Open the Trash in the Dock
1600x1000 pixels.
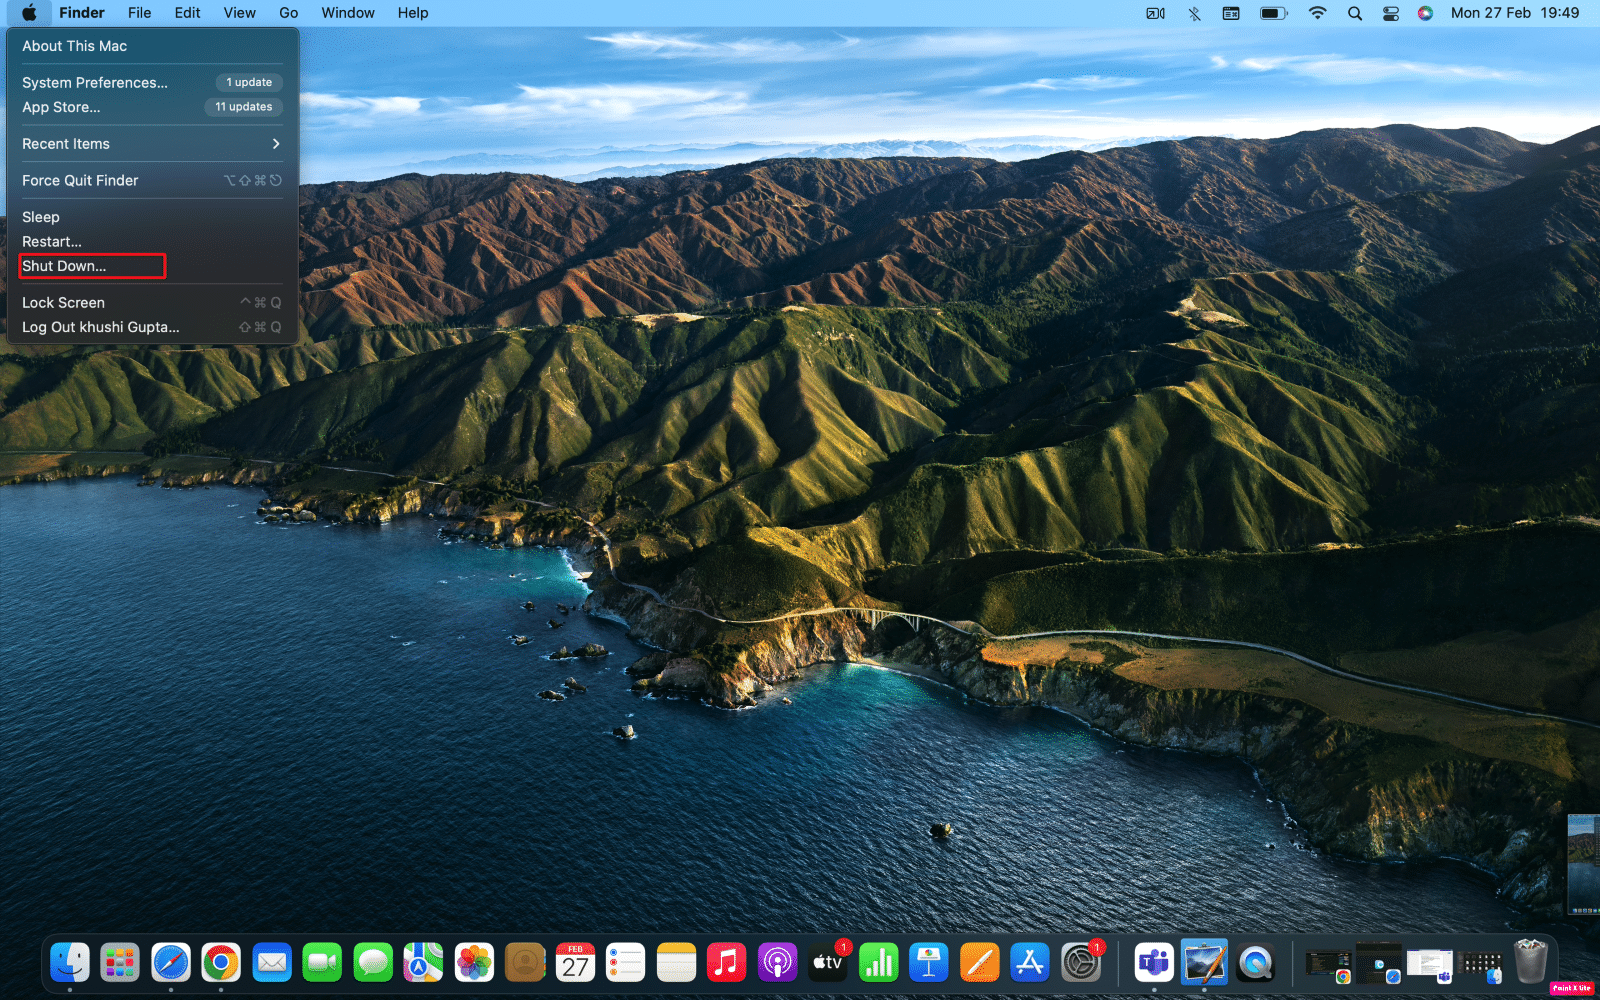(x=1530, y=962)
